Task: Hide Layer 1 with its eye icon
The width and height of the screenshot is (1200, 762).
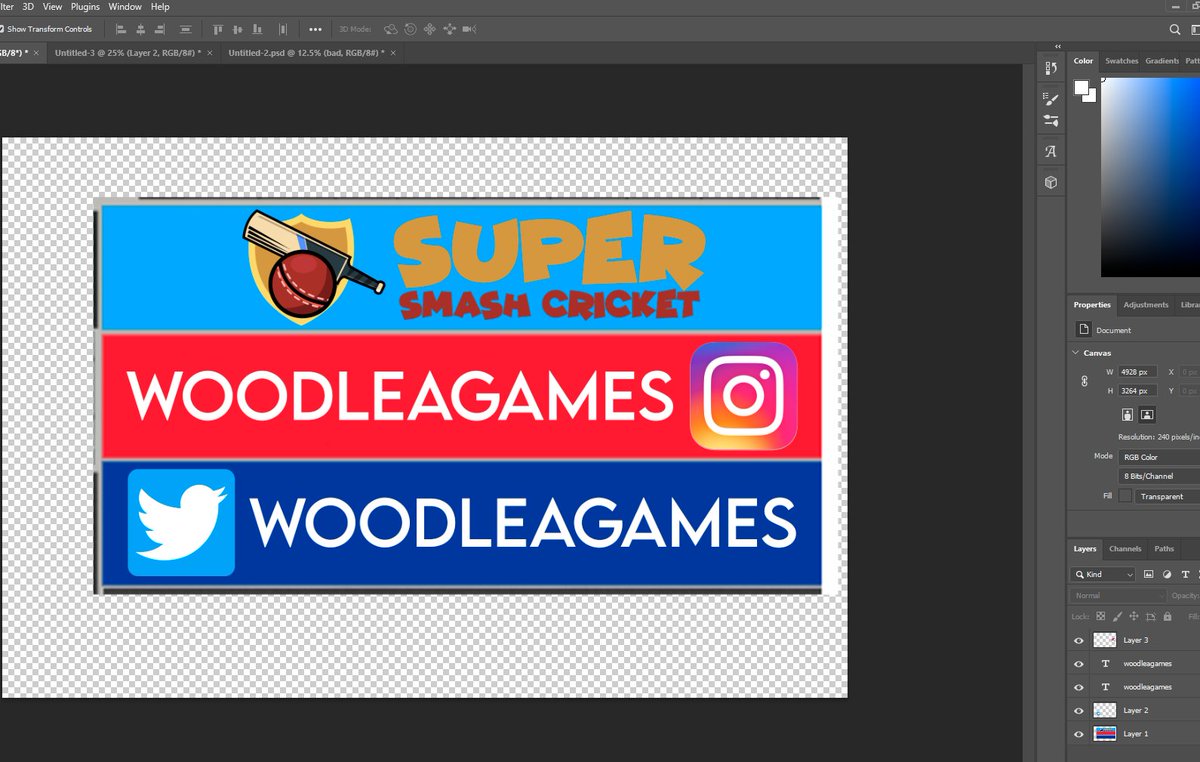Action: pyautogui.click(x=1078, y=734)
